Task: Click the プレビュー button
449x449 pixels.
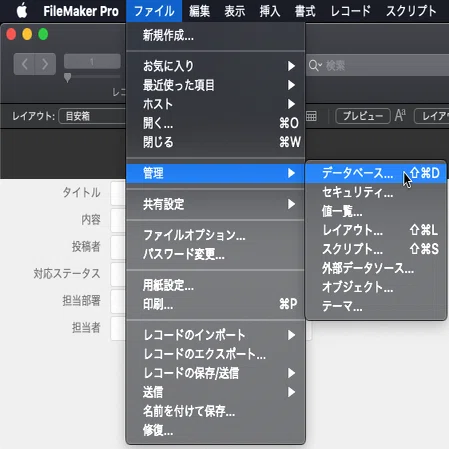Action: 363,116
